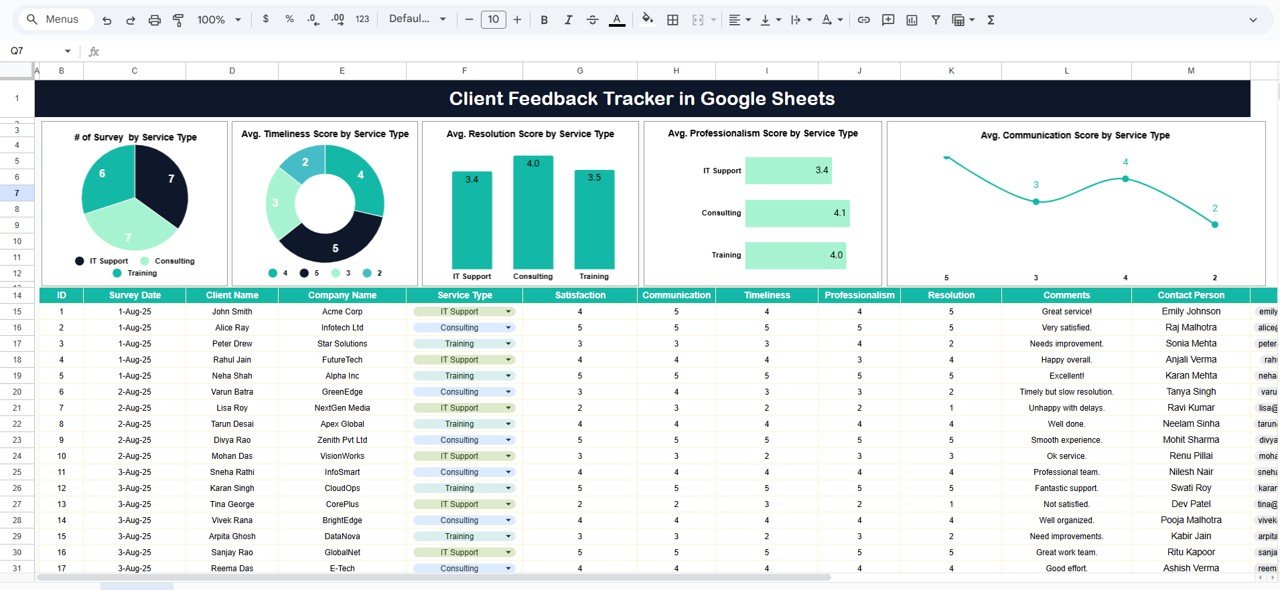Toggle strikethrough formatting

point(592,19)
